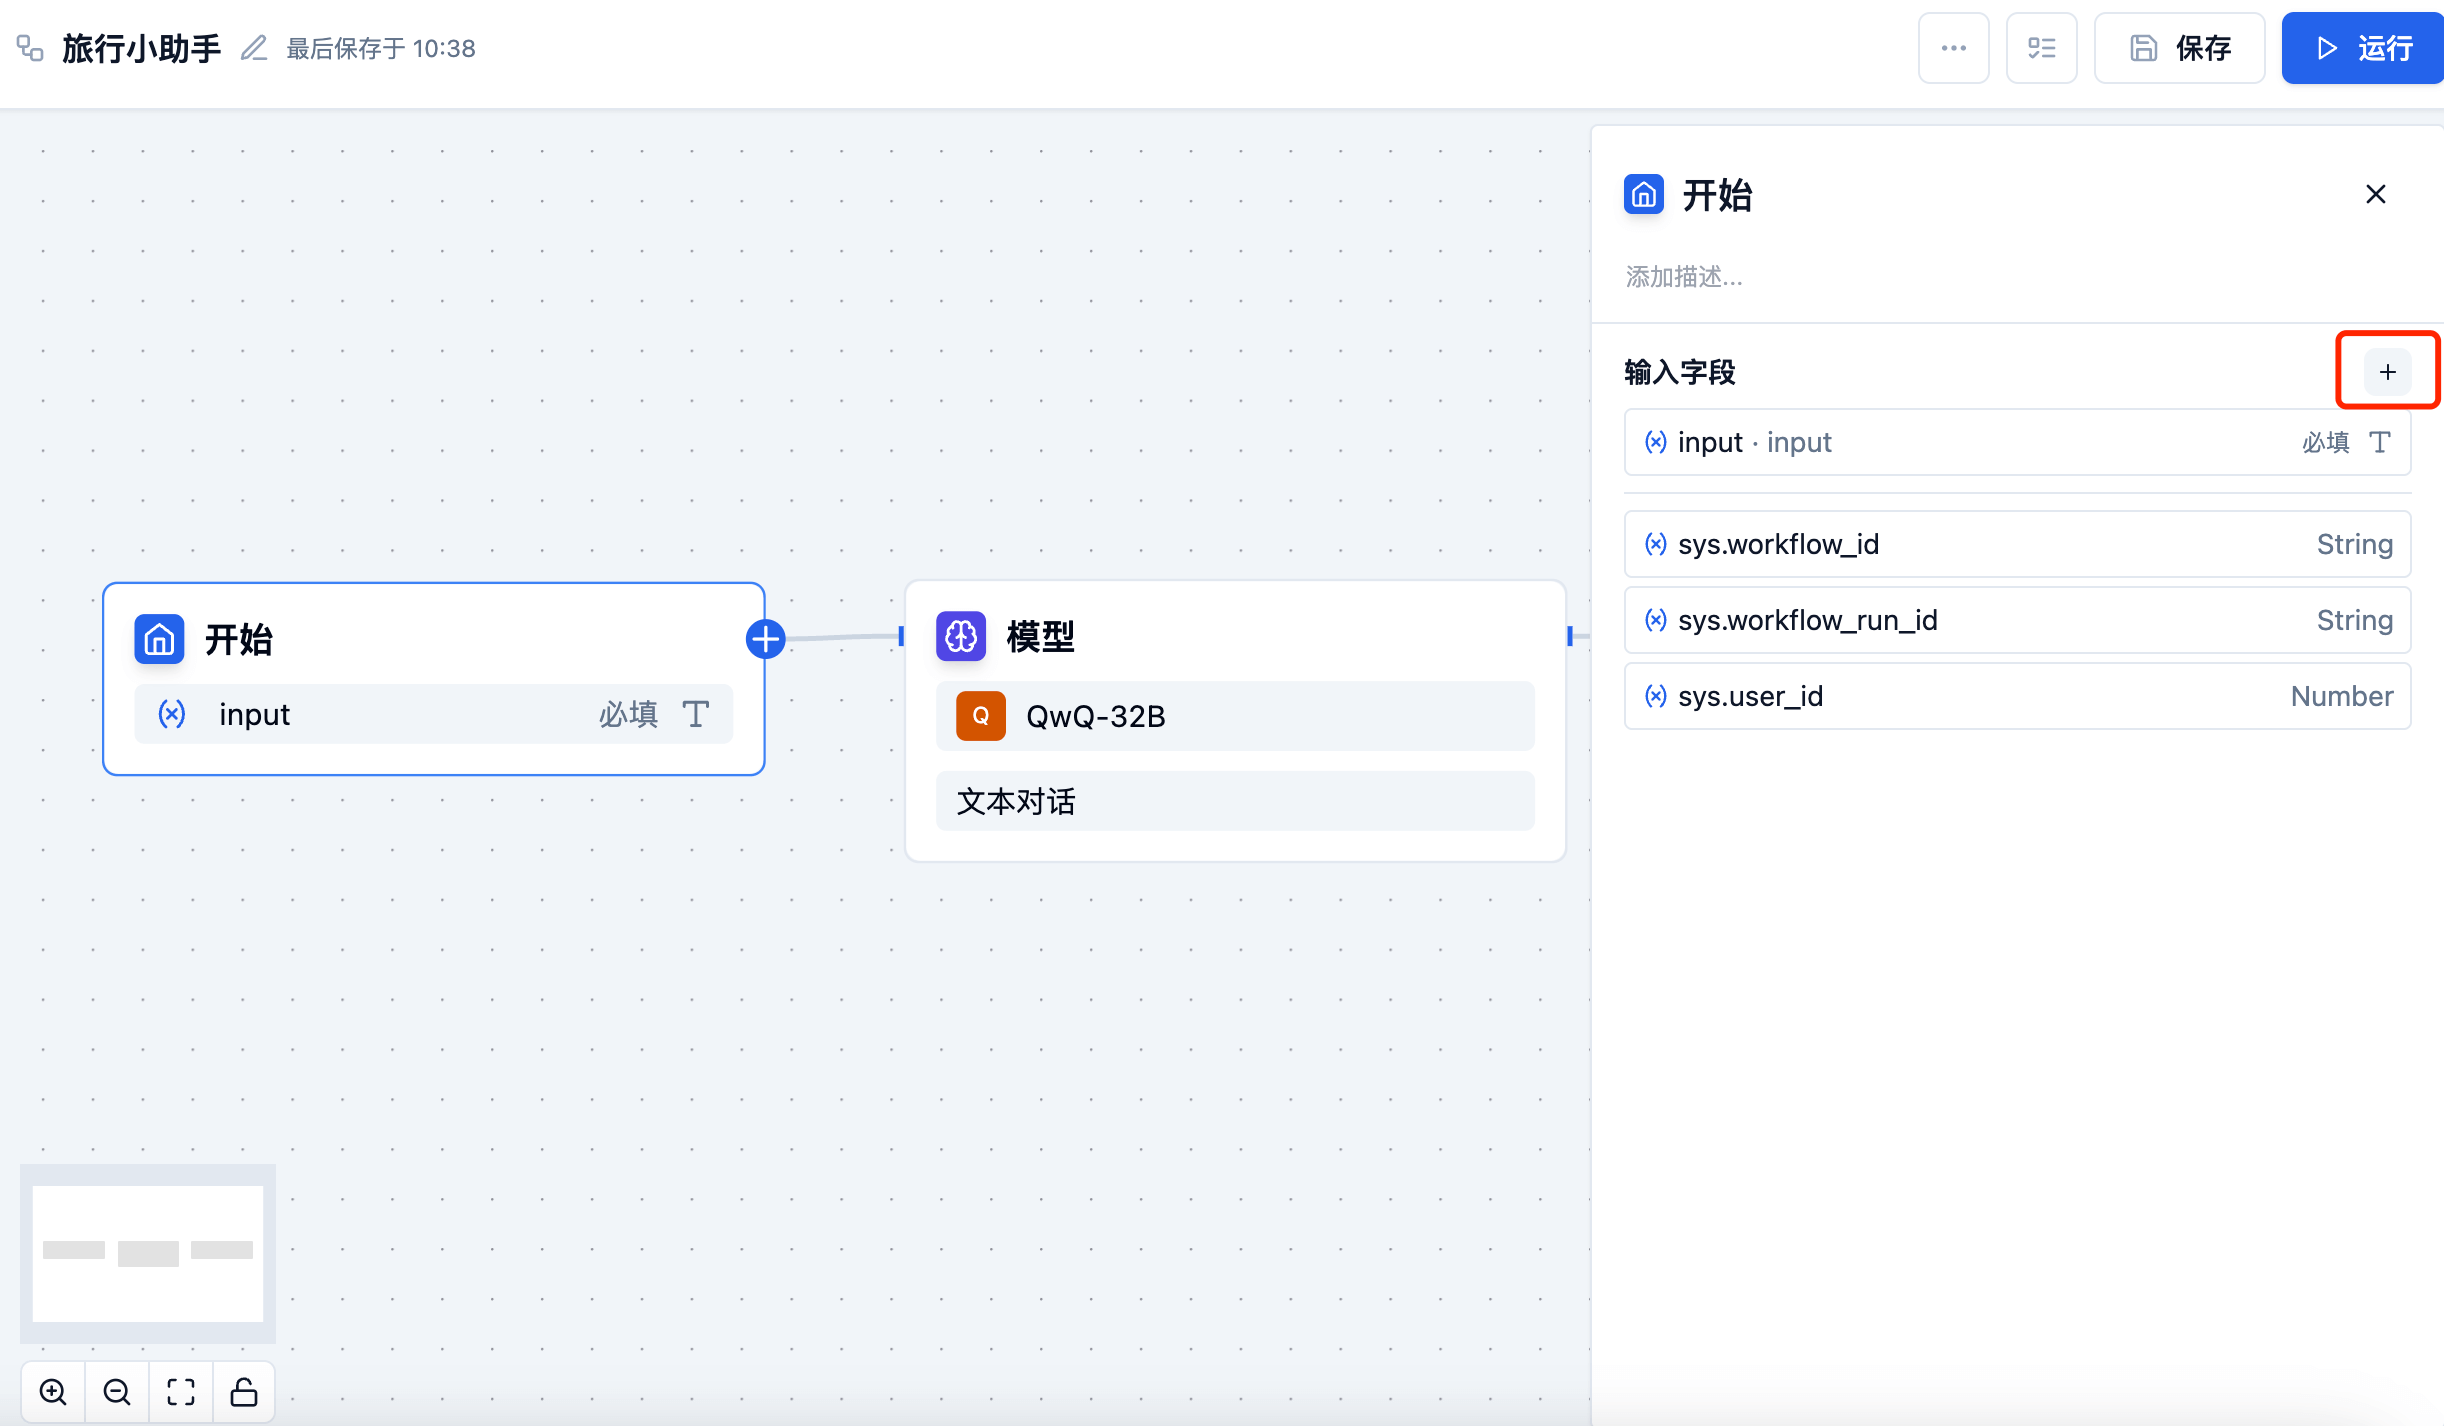2444x1426 pixels.
Task: Click the QwQ model logo inside 模型 node
Action: tap(980, 716)
